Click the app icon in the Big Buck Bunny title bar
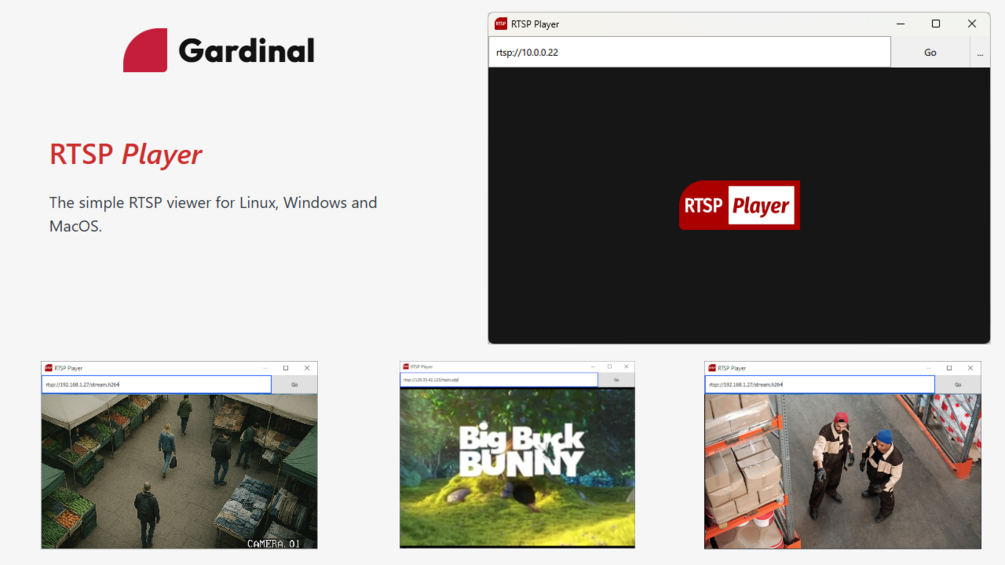The height and width of the screenshot is (565, 1005). pyautogui.click(x=406, y=366)
